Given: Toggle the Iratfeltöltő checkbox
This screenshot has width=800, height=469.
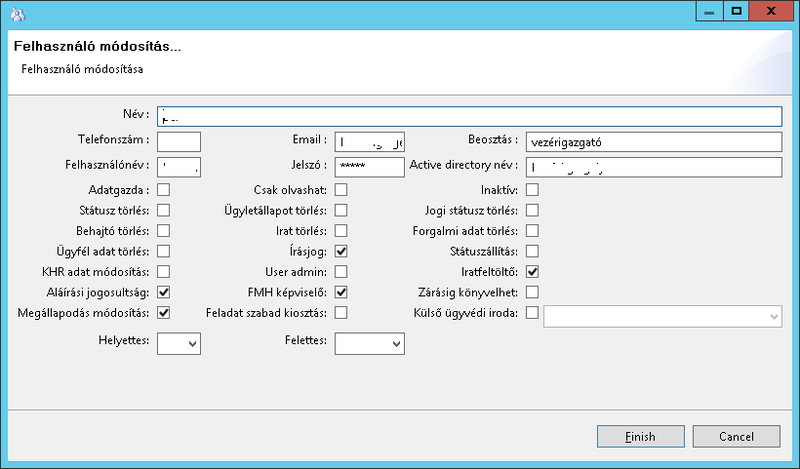Looking at the screenshot, I should click(x=533, y=271).
